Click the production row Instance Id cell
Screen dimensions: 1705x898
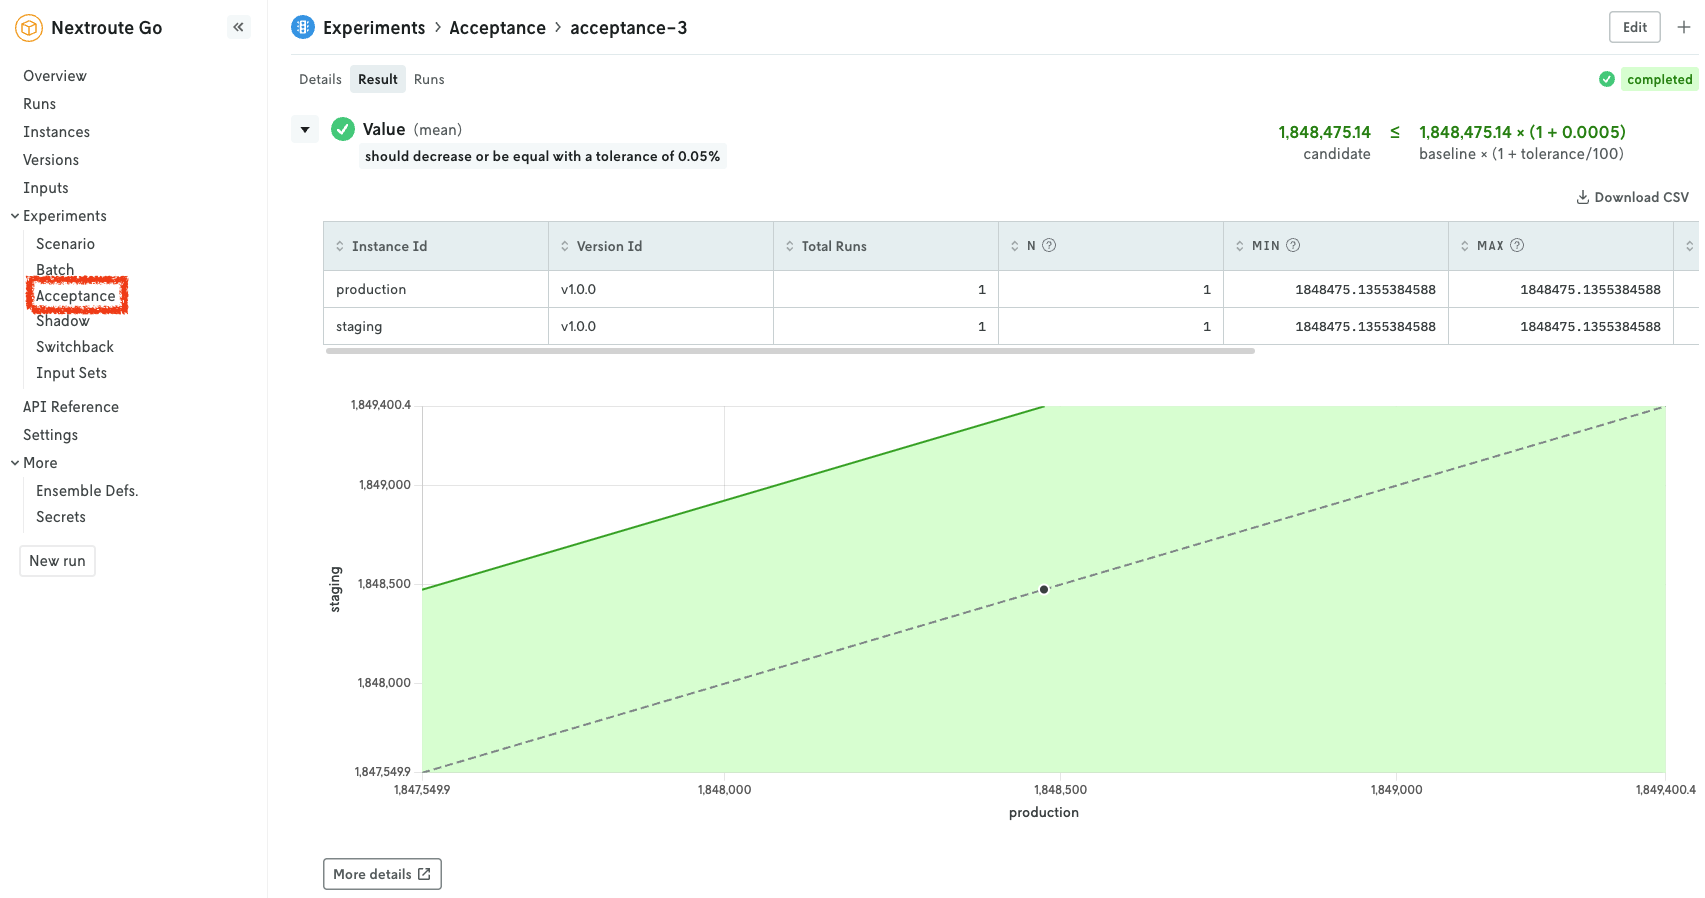[x=436, y=289]
